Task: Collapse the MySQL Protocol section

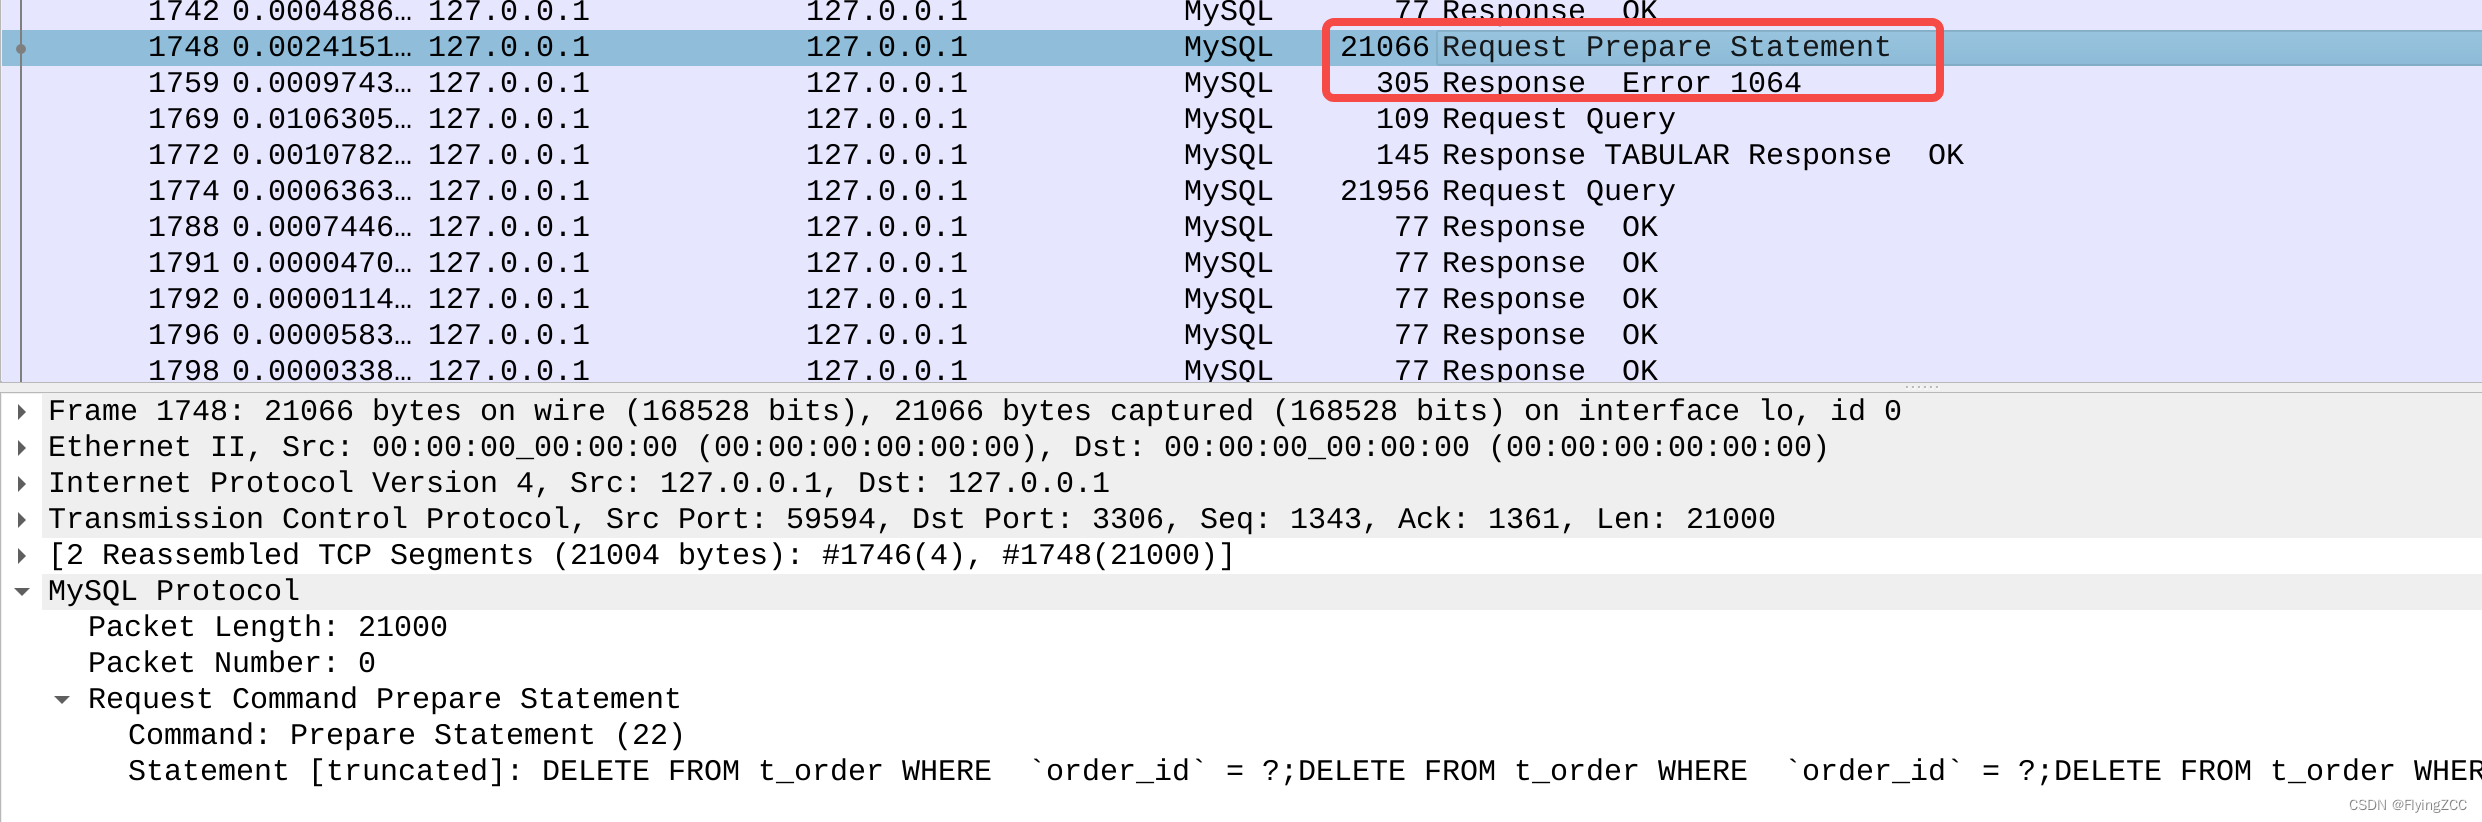Action: click(x=22, y=591)
